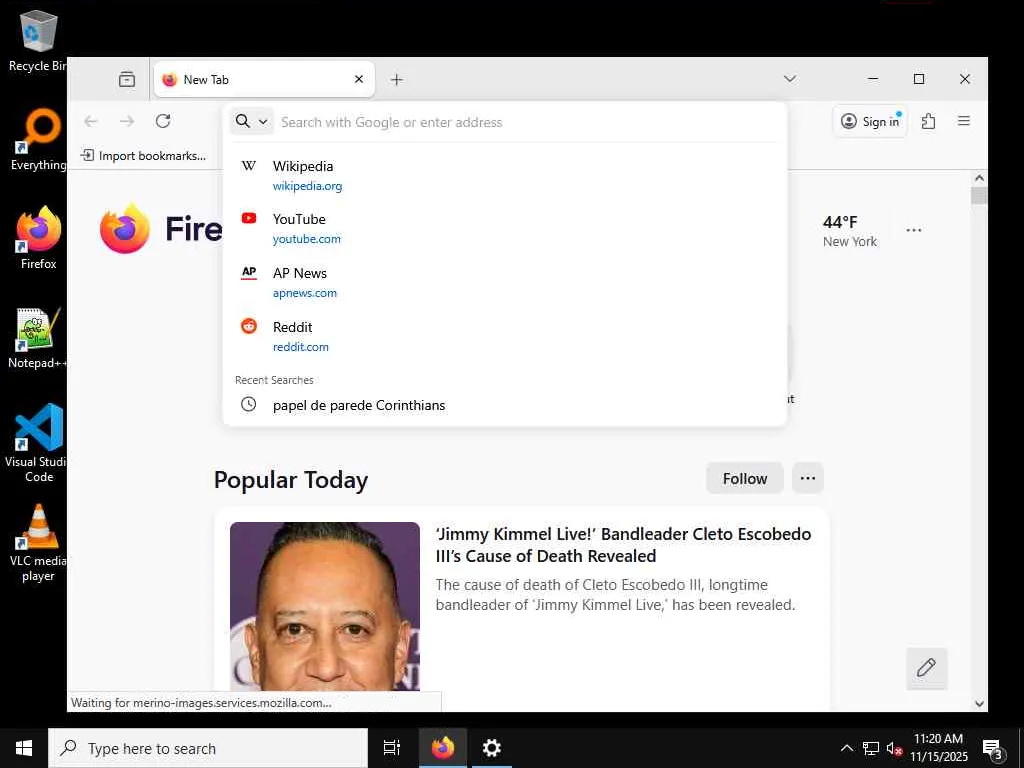
Task: Choose recent search papel de parede Corinthians
Action: (x=504, y=405)
